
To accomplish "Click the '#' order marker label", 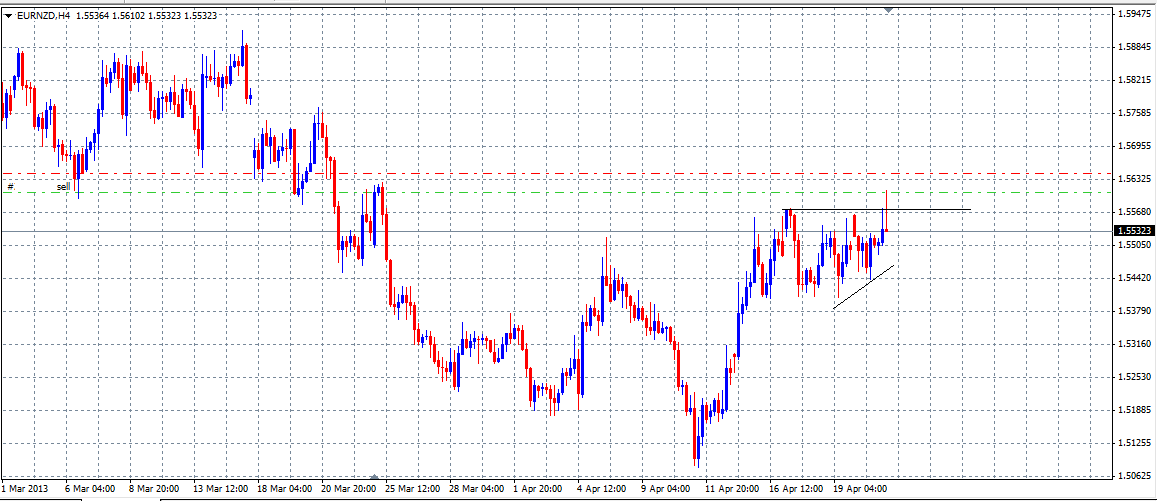I will pos(10,186).
